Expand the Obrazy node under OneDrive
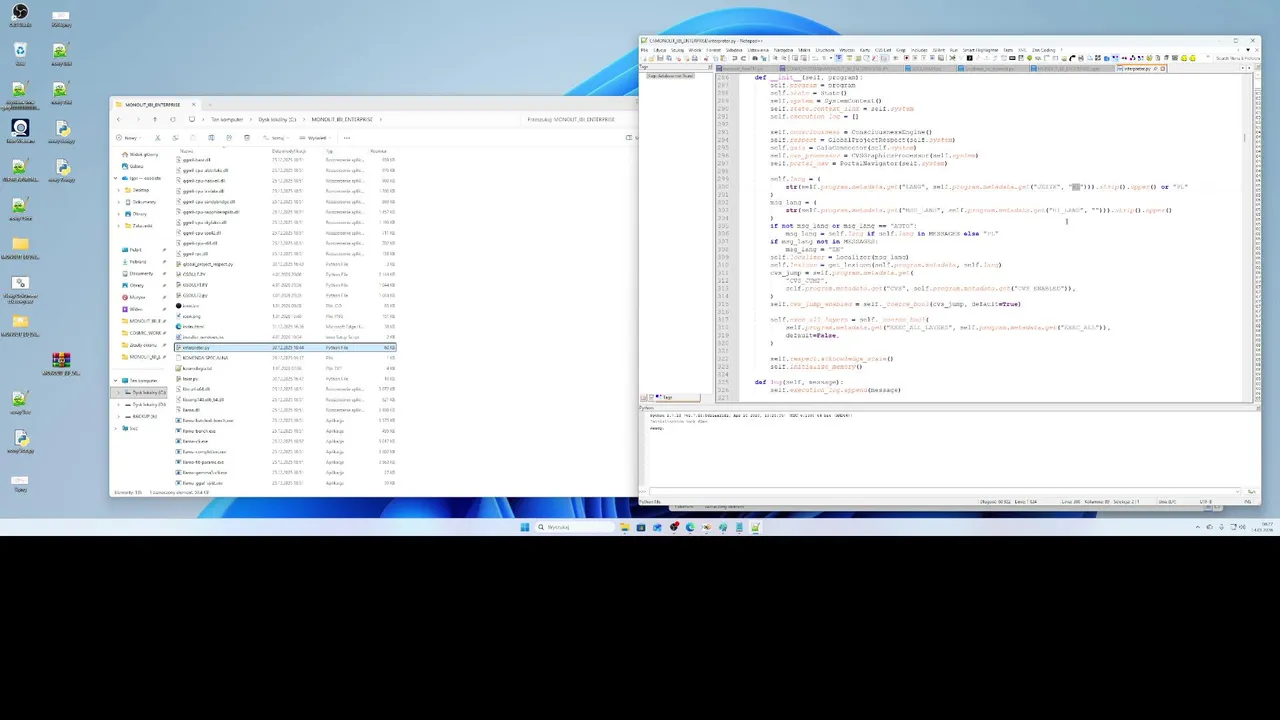This screenshot has width=1280, height=720. 119,214
